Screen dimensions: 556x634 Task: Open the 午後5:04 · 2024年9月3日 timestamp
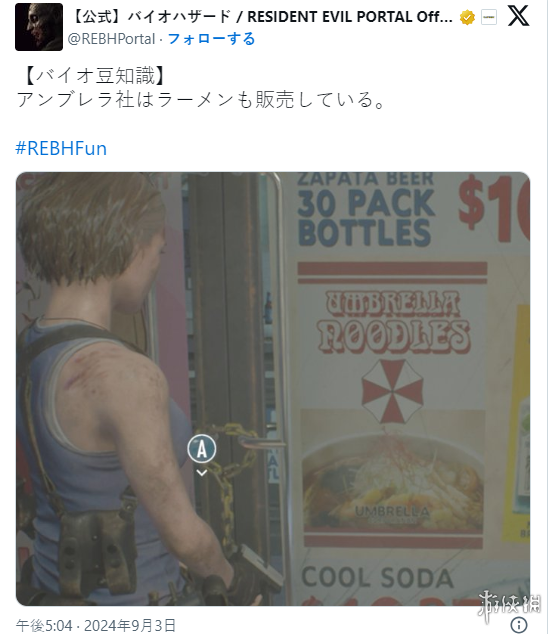tap(96, 626)
